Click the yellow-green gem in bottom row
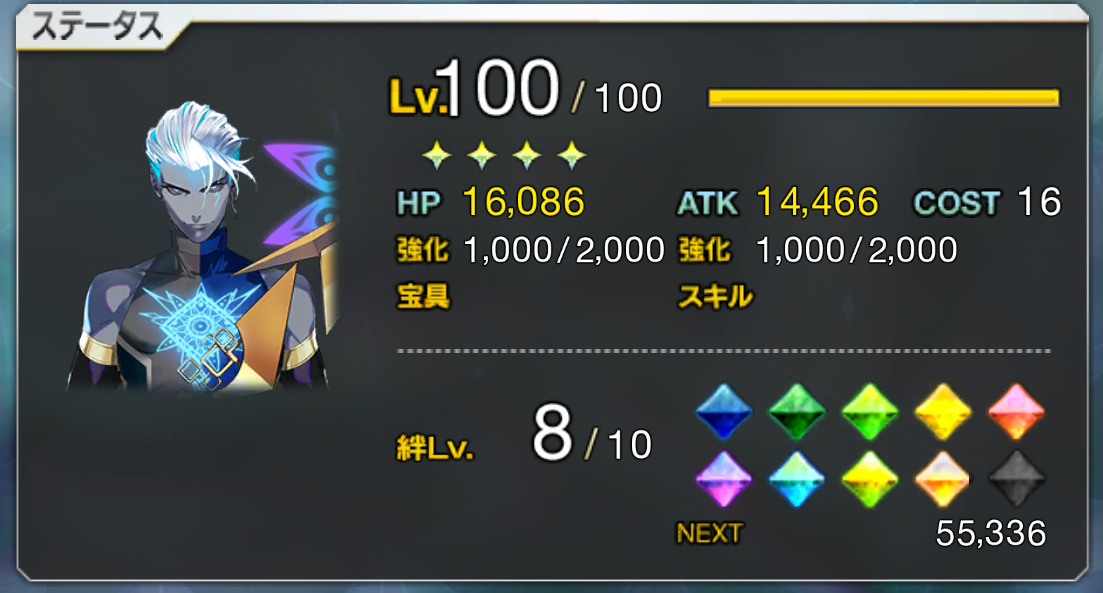Screen dimensions: 1103x593 pyautogui.click(x=869, y=479)
